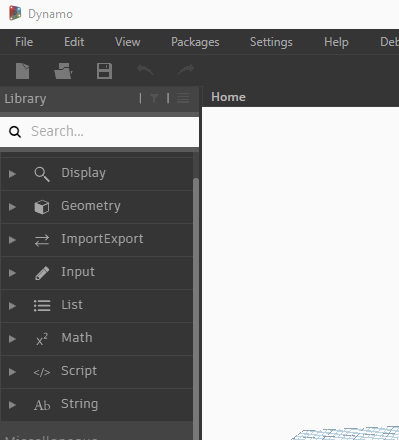Click the Library panel scrollbar thumb
The width and height of the screenshot is (399, 440).
(196, 308)
